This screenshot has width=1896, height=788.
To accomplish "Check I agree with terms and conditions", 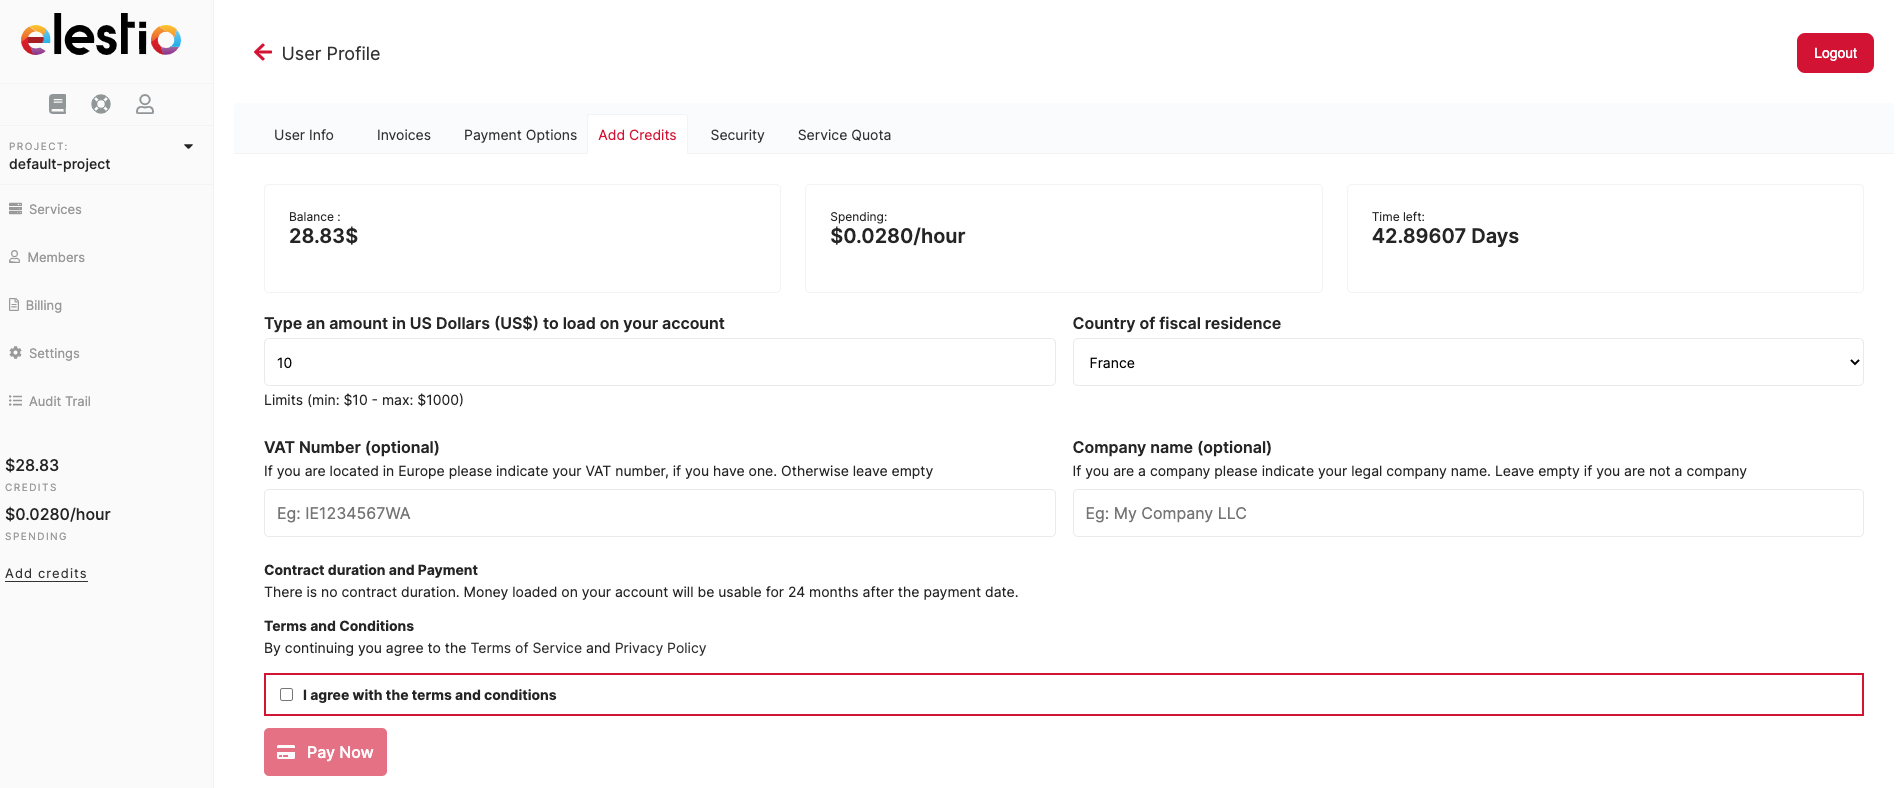I will (x=287, y=695).
